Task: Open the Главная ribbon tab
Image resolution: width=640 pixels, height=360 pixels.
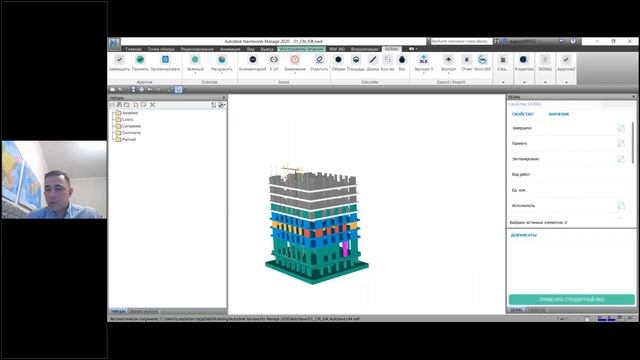Action: click(x=133, y=49)
